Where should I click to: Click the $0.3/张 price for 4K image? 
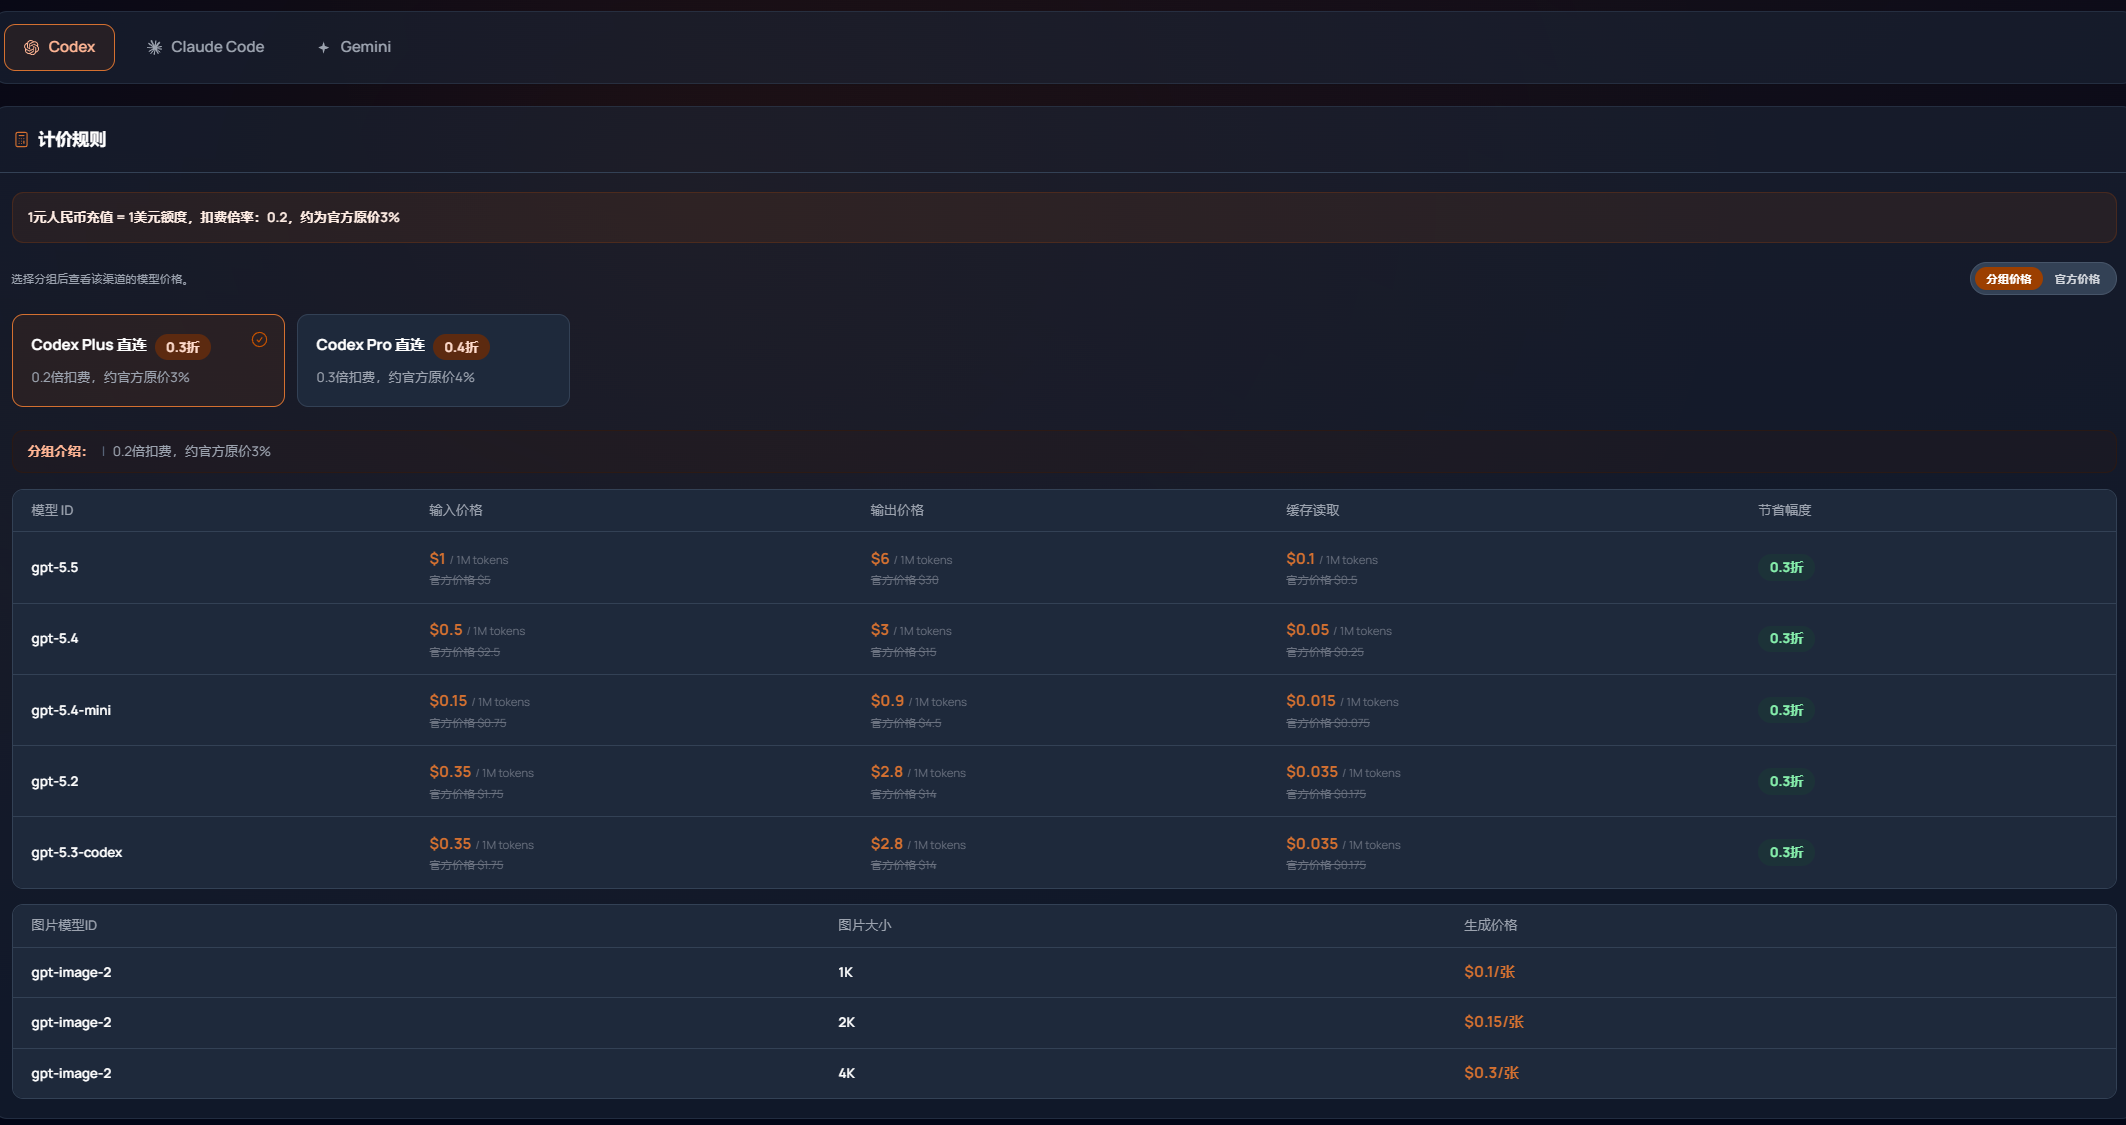(x=1491, y=1073)
